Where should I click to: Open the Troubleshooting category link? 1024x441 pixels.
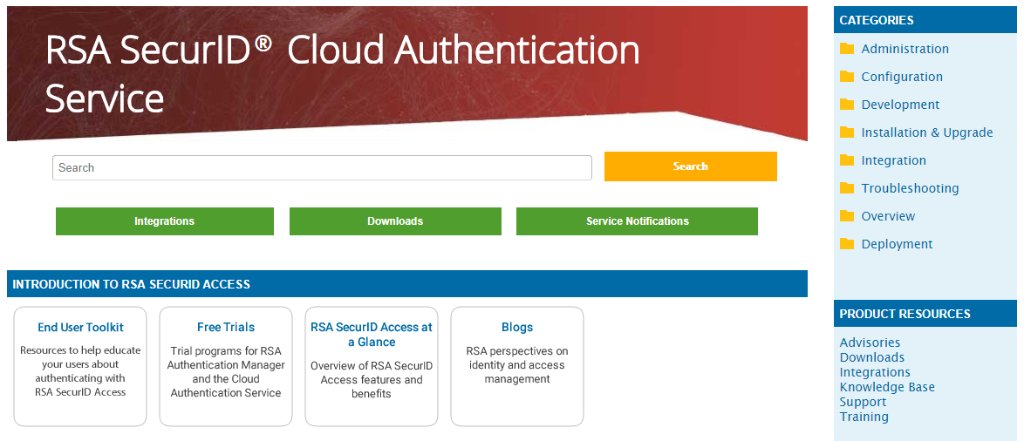point(910,188)
